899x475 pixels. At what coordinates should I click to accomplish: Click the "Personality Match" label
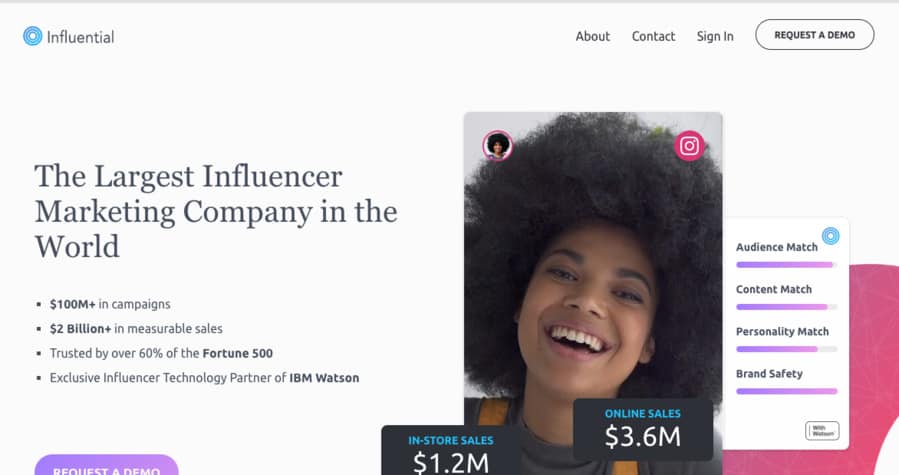(x=782, y=332)
